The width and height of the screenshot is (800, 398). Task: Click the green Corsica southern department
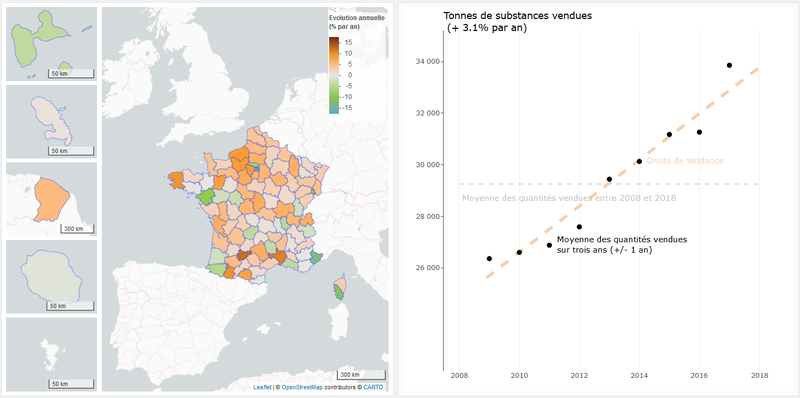pos(338,292)
